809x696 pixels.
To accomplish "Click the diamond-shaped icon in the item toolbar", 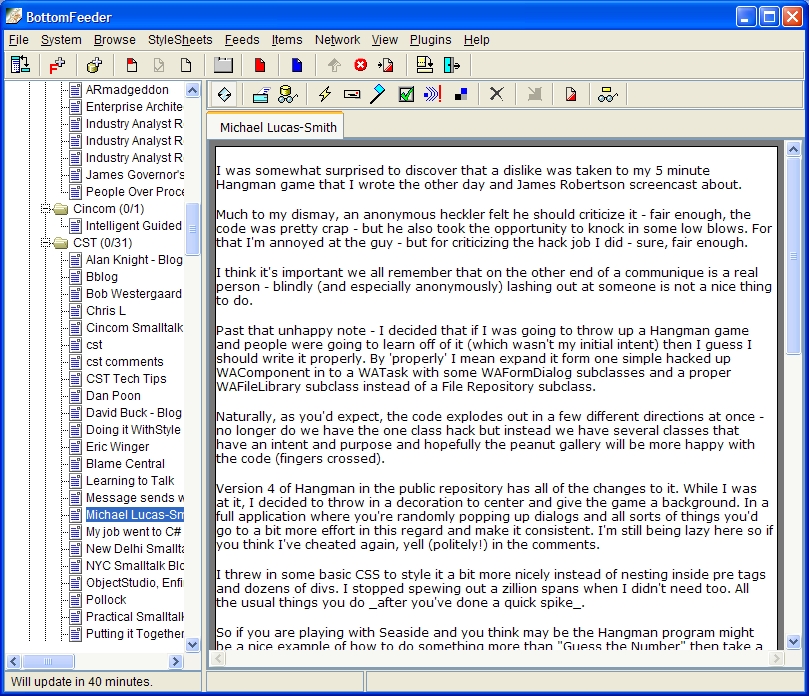I will [x=224, y=94].
